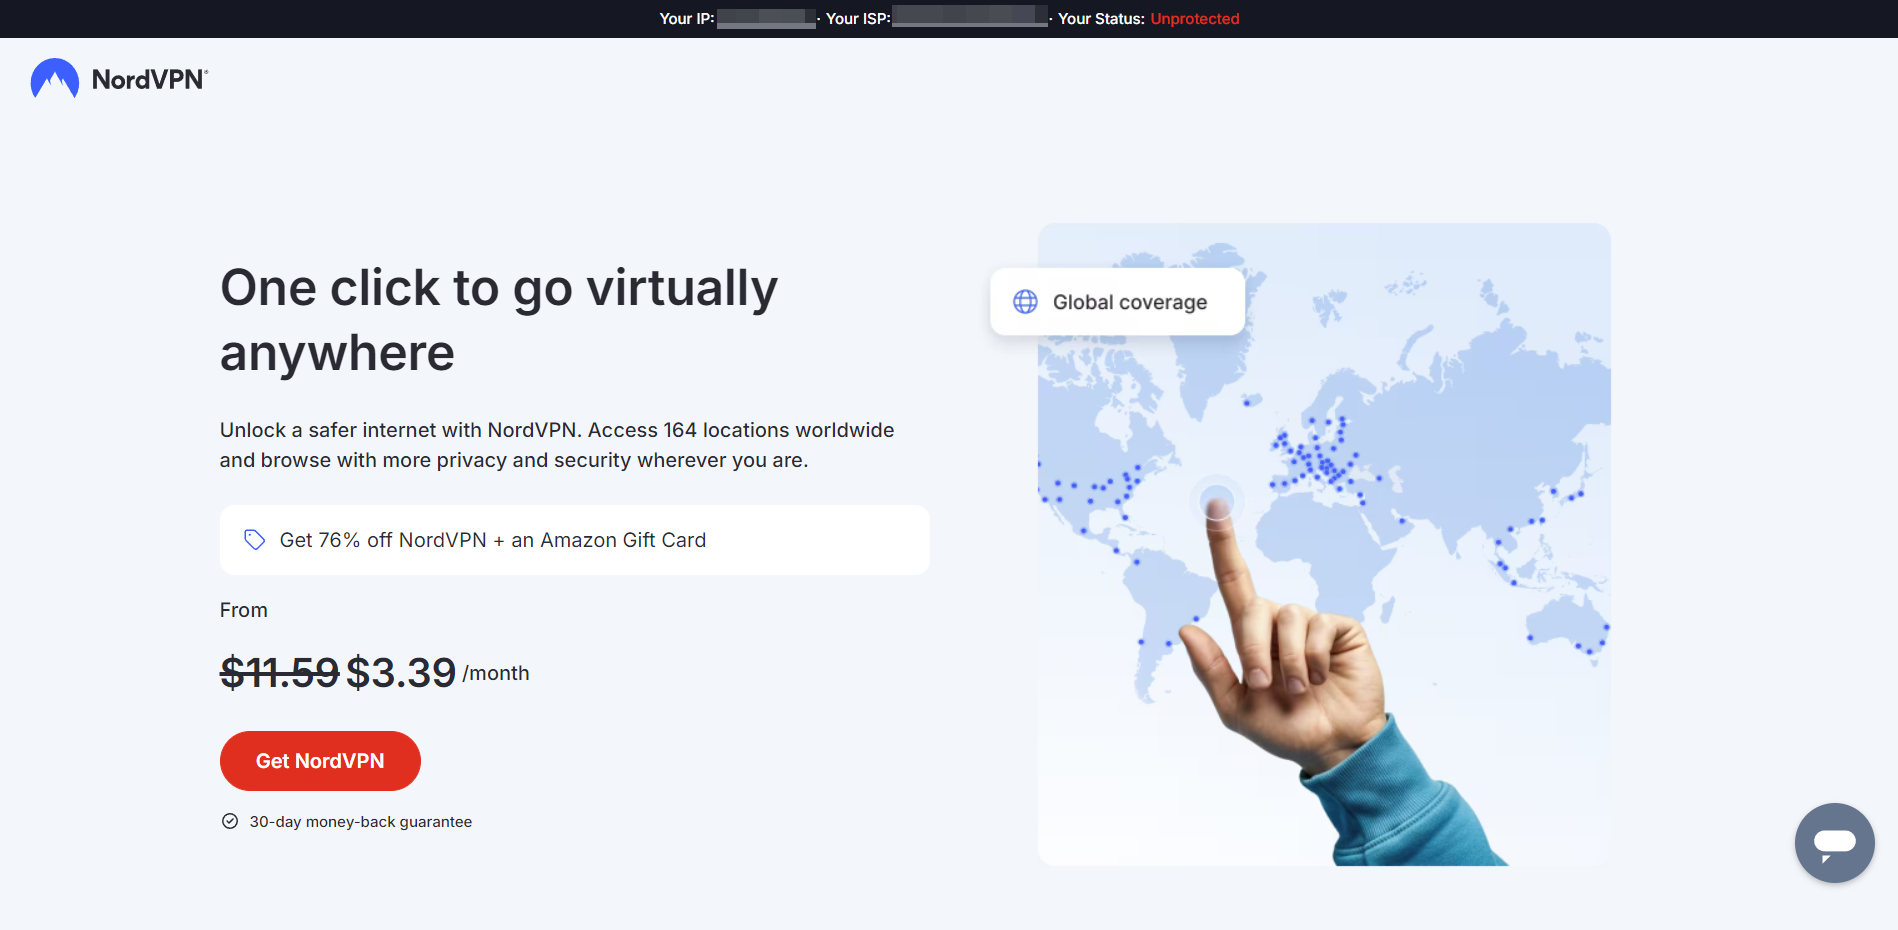Click the $3.39 discounted price
The image size is (1898, 930).
tap(401, 673)
